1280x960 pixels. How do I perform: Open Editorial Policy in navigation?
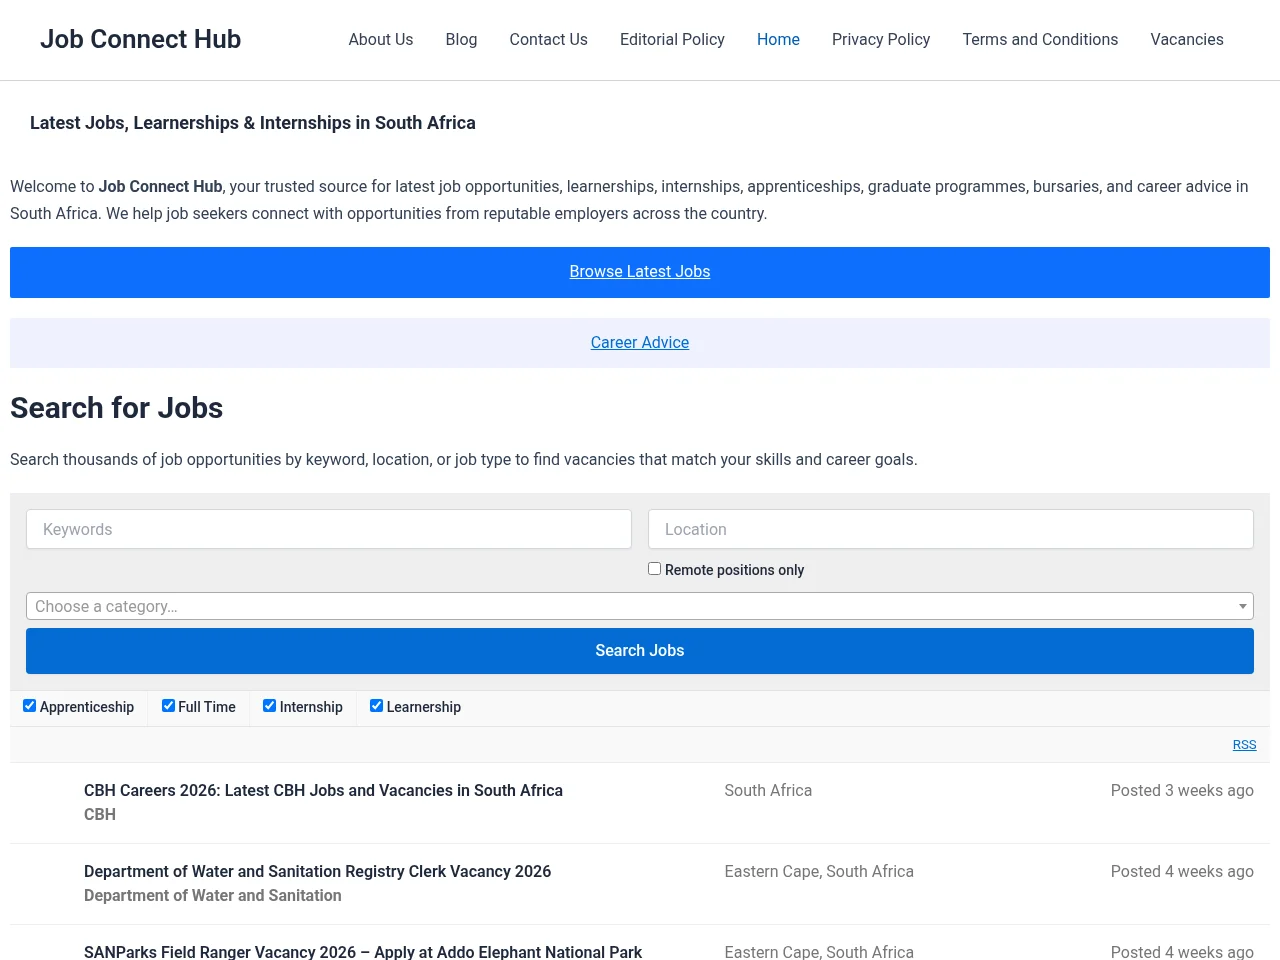[x=672, y=39]
